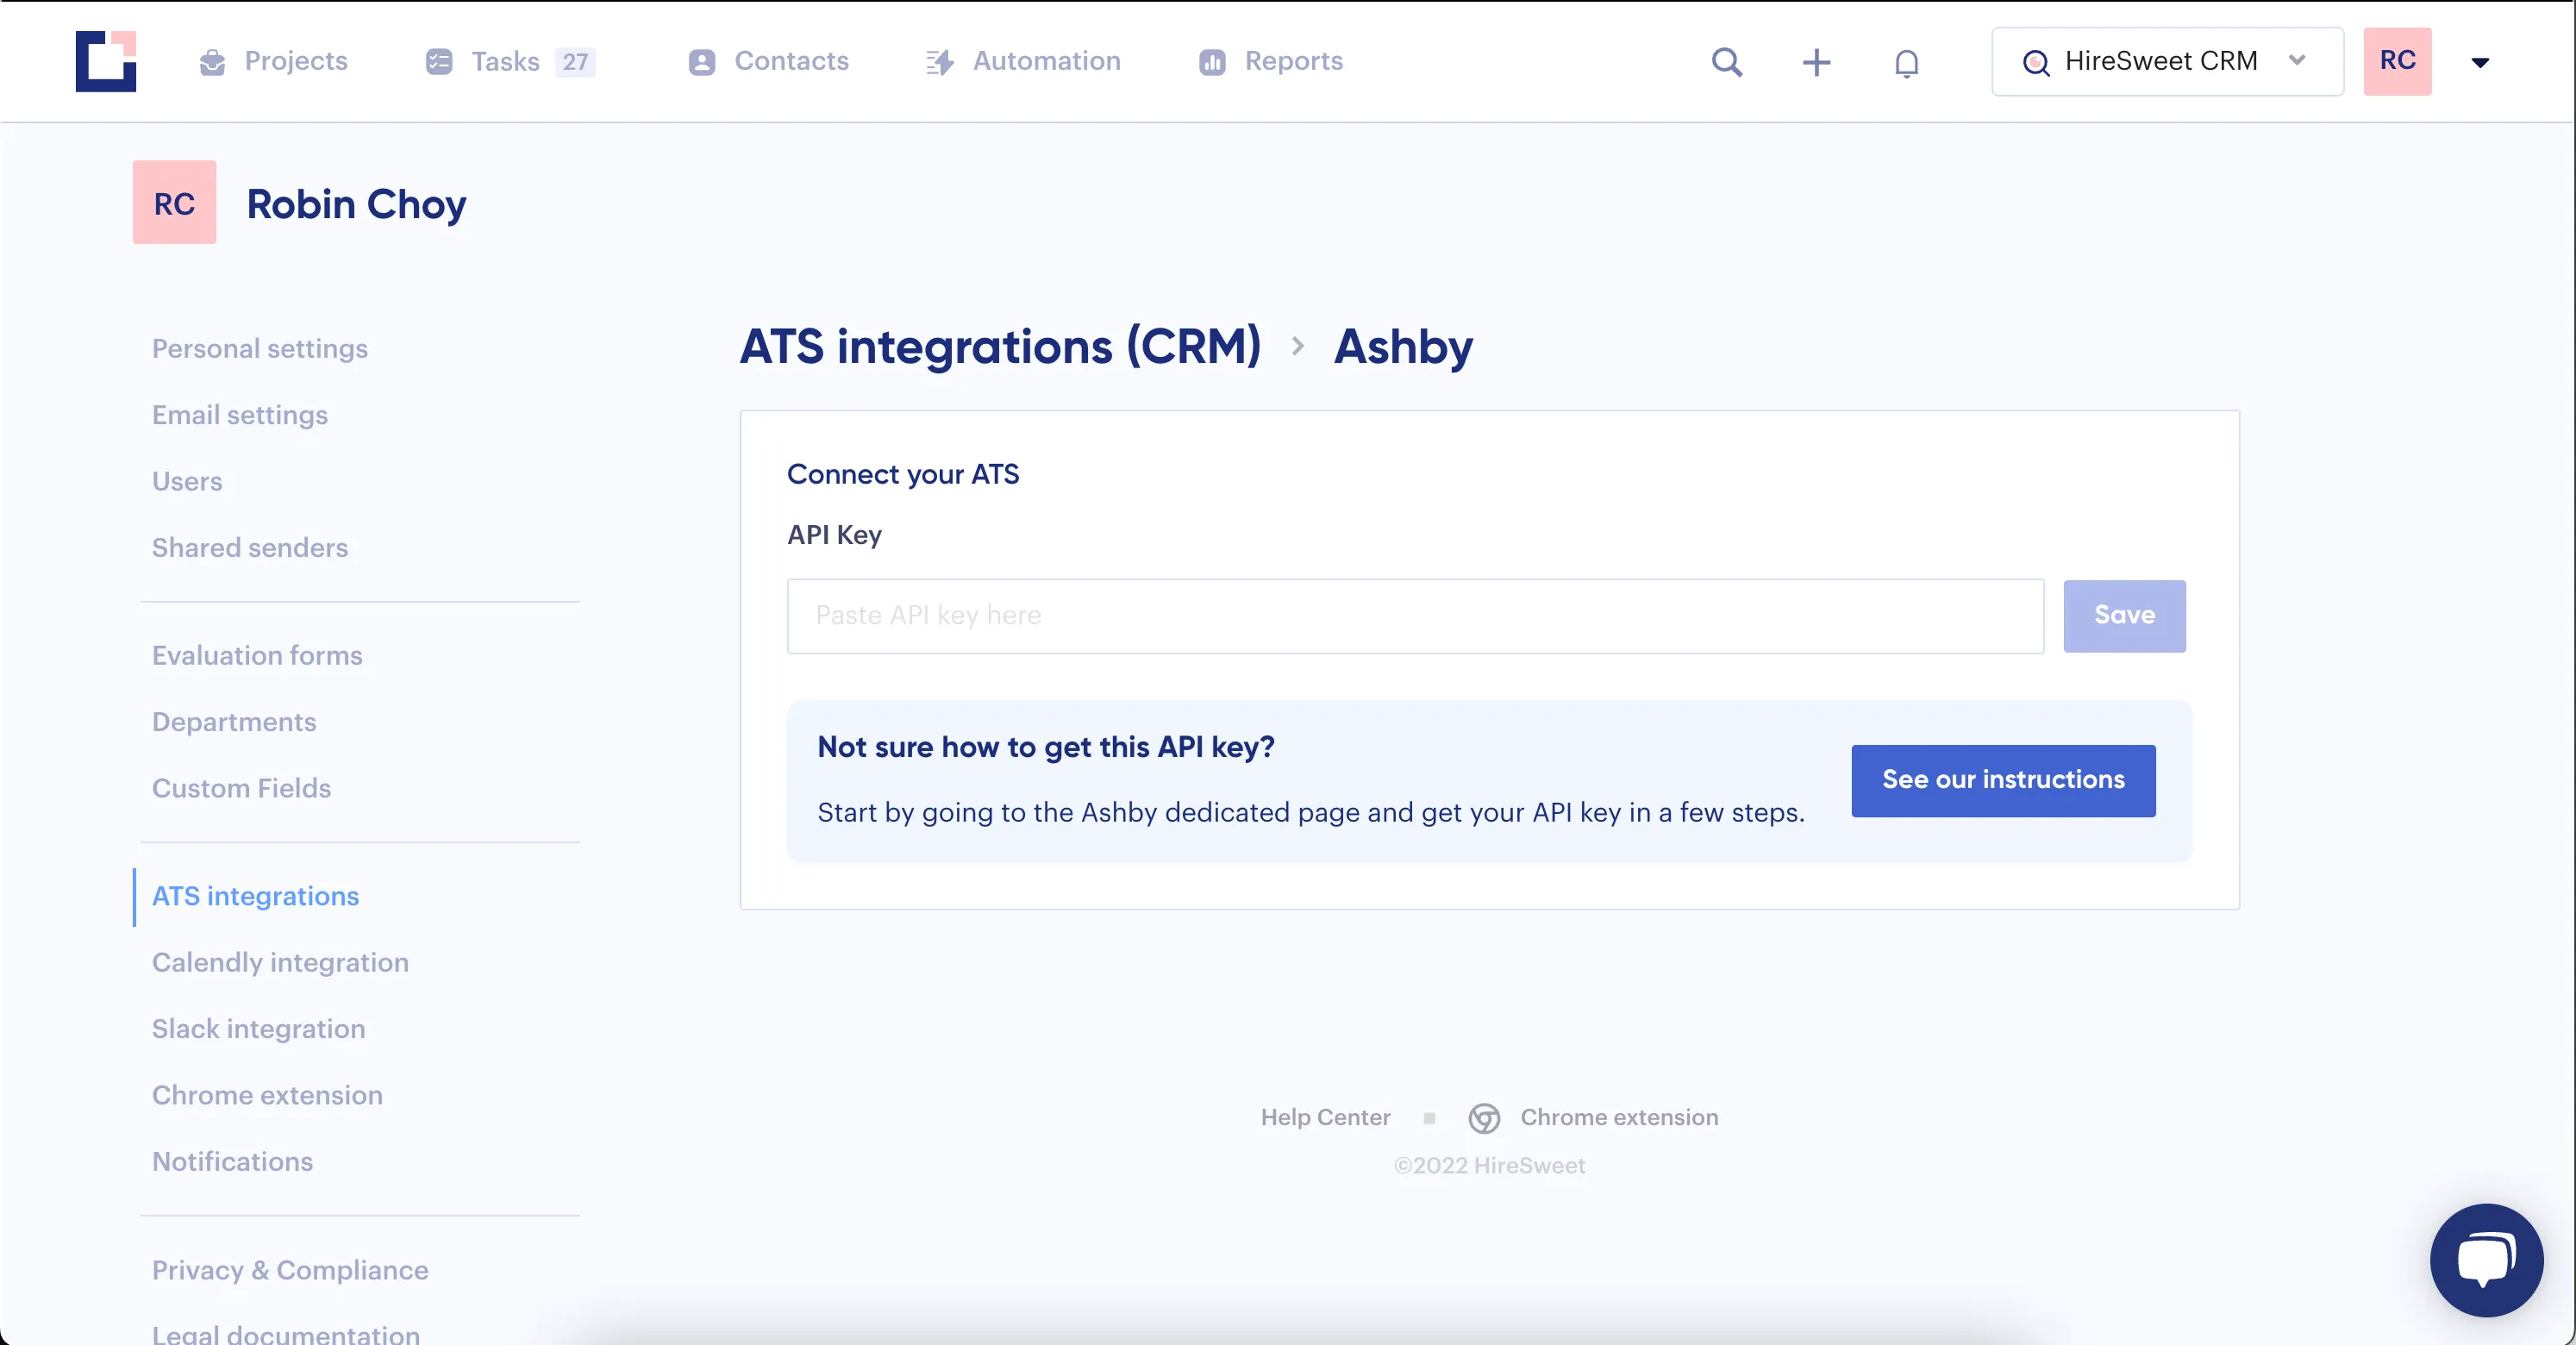
Task: Open the Help Center link
Action: (x=1325, y=1117)
